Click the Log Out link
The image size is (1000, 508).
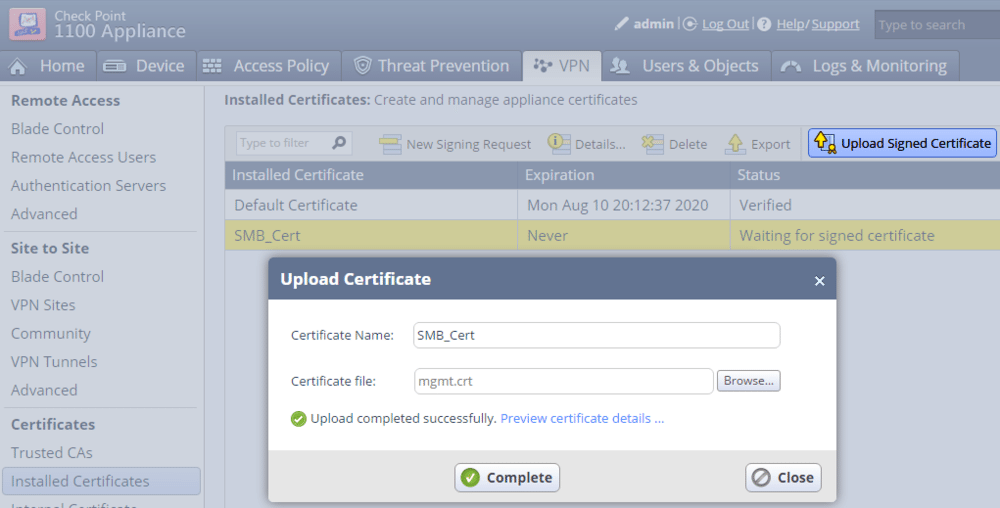[725, 24]
